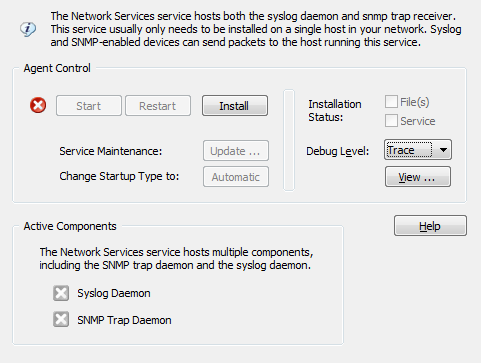Click the Debug Level label
Image resolution: width=481 pixels, height=363 pixels.
337,151
